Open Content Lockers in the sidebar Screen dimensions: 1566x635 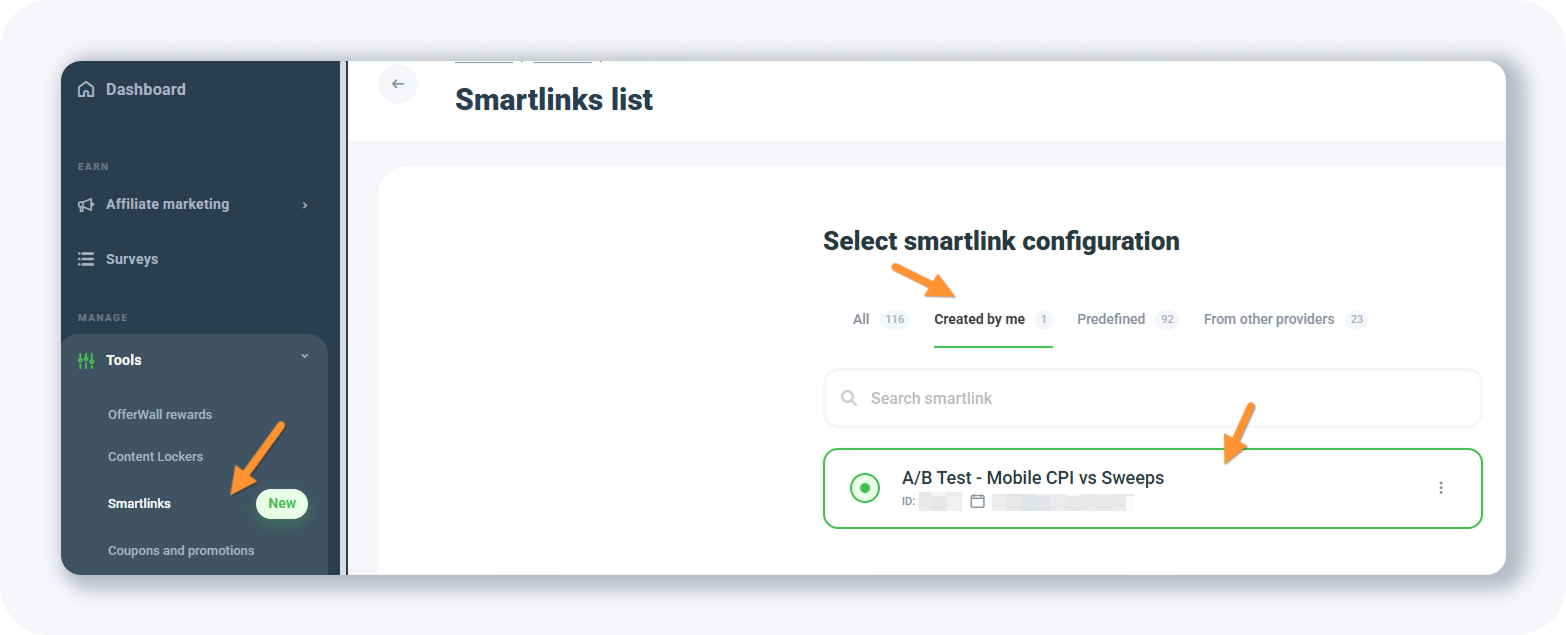pyautogui.click(x=155, y=456)
